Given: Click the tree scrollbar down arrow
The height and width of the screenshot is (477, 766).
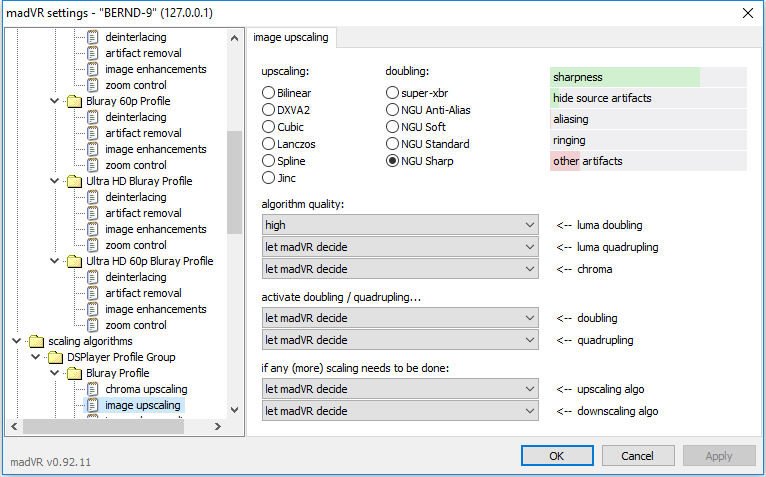Looking at the screenshot, I should [x=234, y=410].
